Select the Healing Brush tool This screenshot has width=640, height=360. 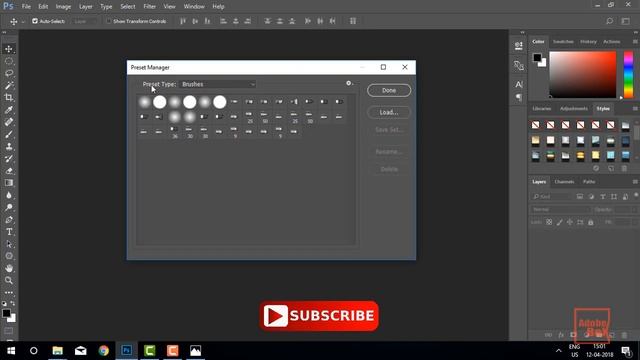pyautogui.click(x=9, y=122)
